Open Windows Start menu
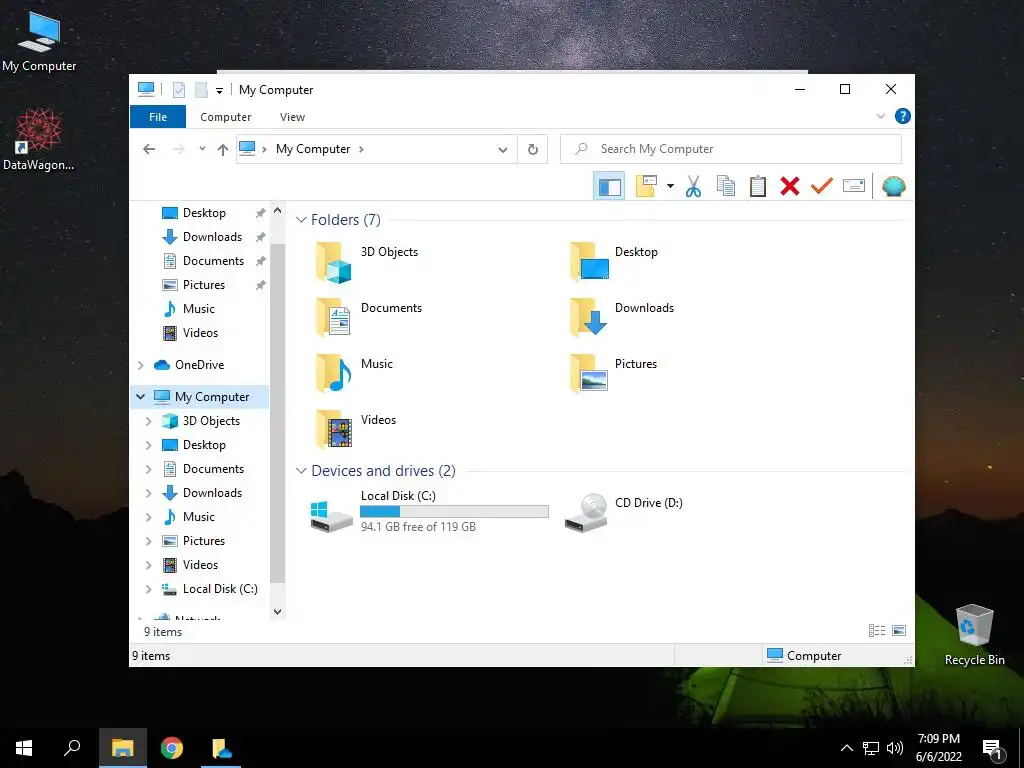Screen dimensions: 1024x768 [24, 748]
